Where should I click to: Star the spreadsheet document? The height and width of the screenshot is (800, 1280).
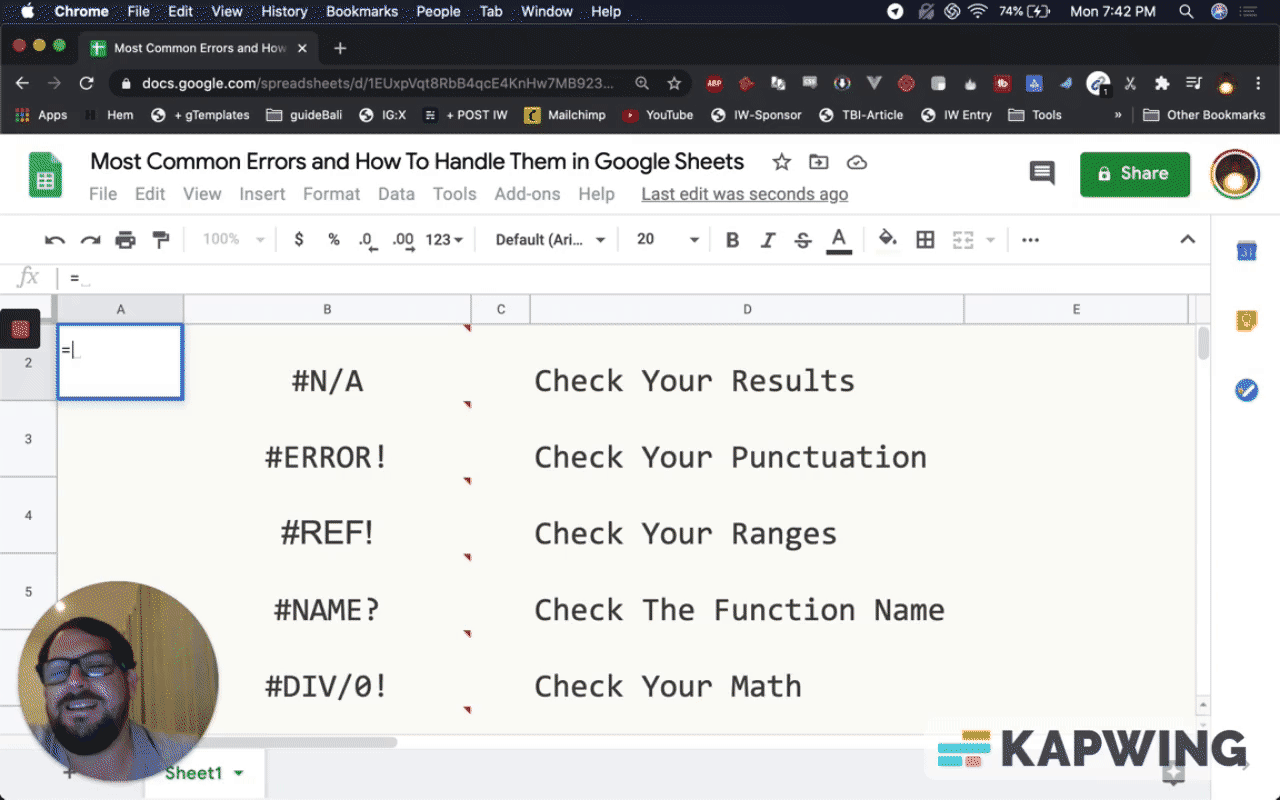point(782,162)
